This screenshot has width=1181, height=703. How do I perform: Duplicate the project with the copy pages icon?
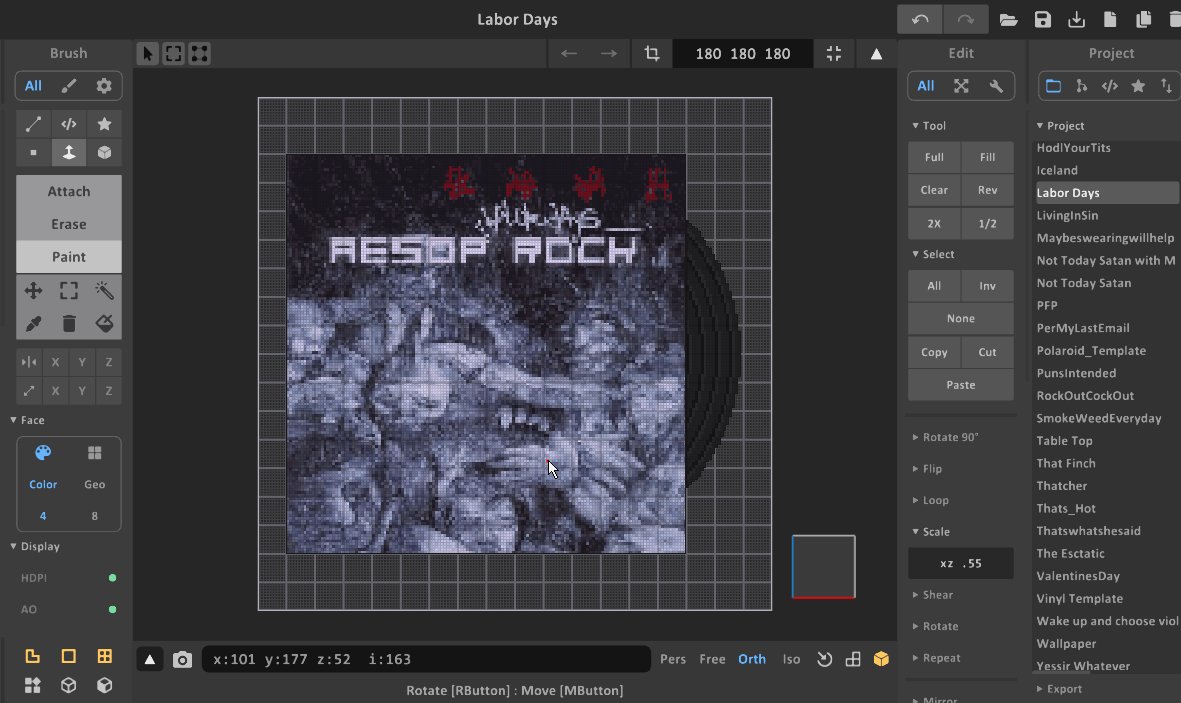[x=1143, y=20]
